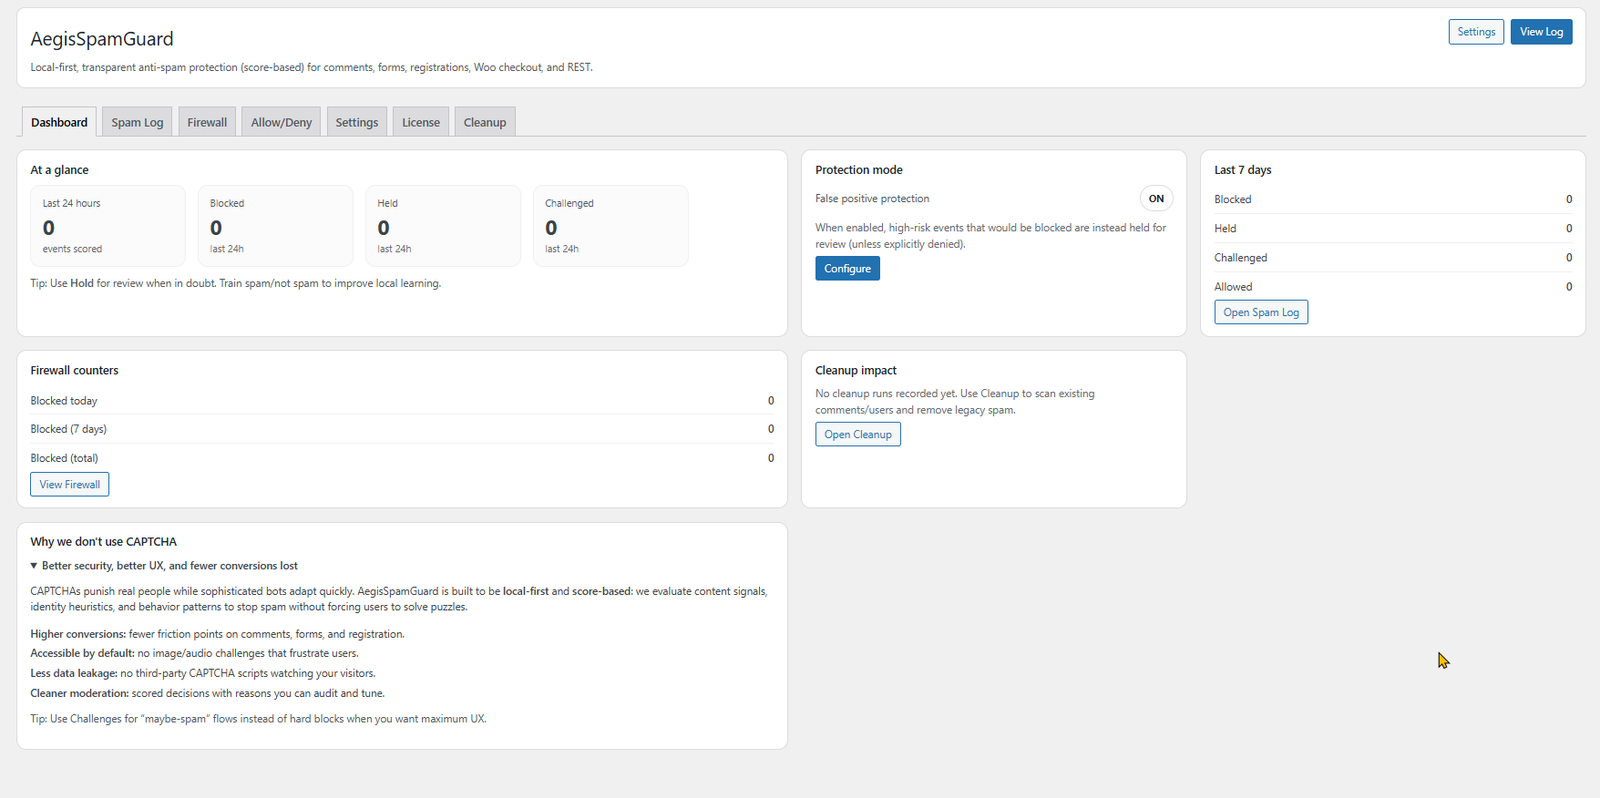Image resolution: width=1600 pixels, height=798 pixels.
Task: Click the View Firewall button
Action: (x=70, y=485)
